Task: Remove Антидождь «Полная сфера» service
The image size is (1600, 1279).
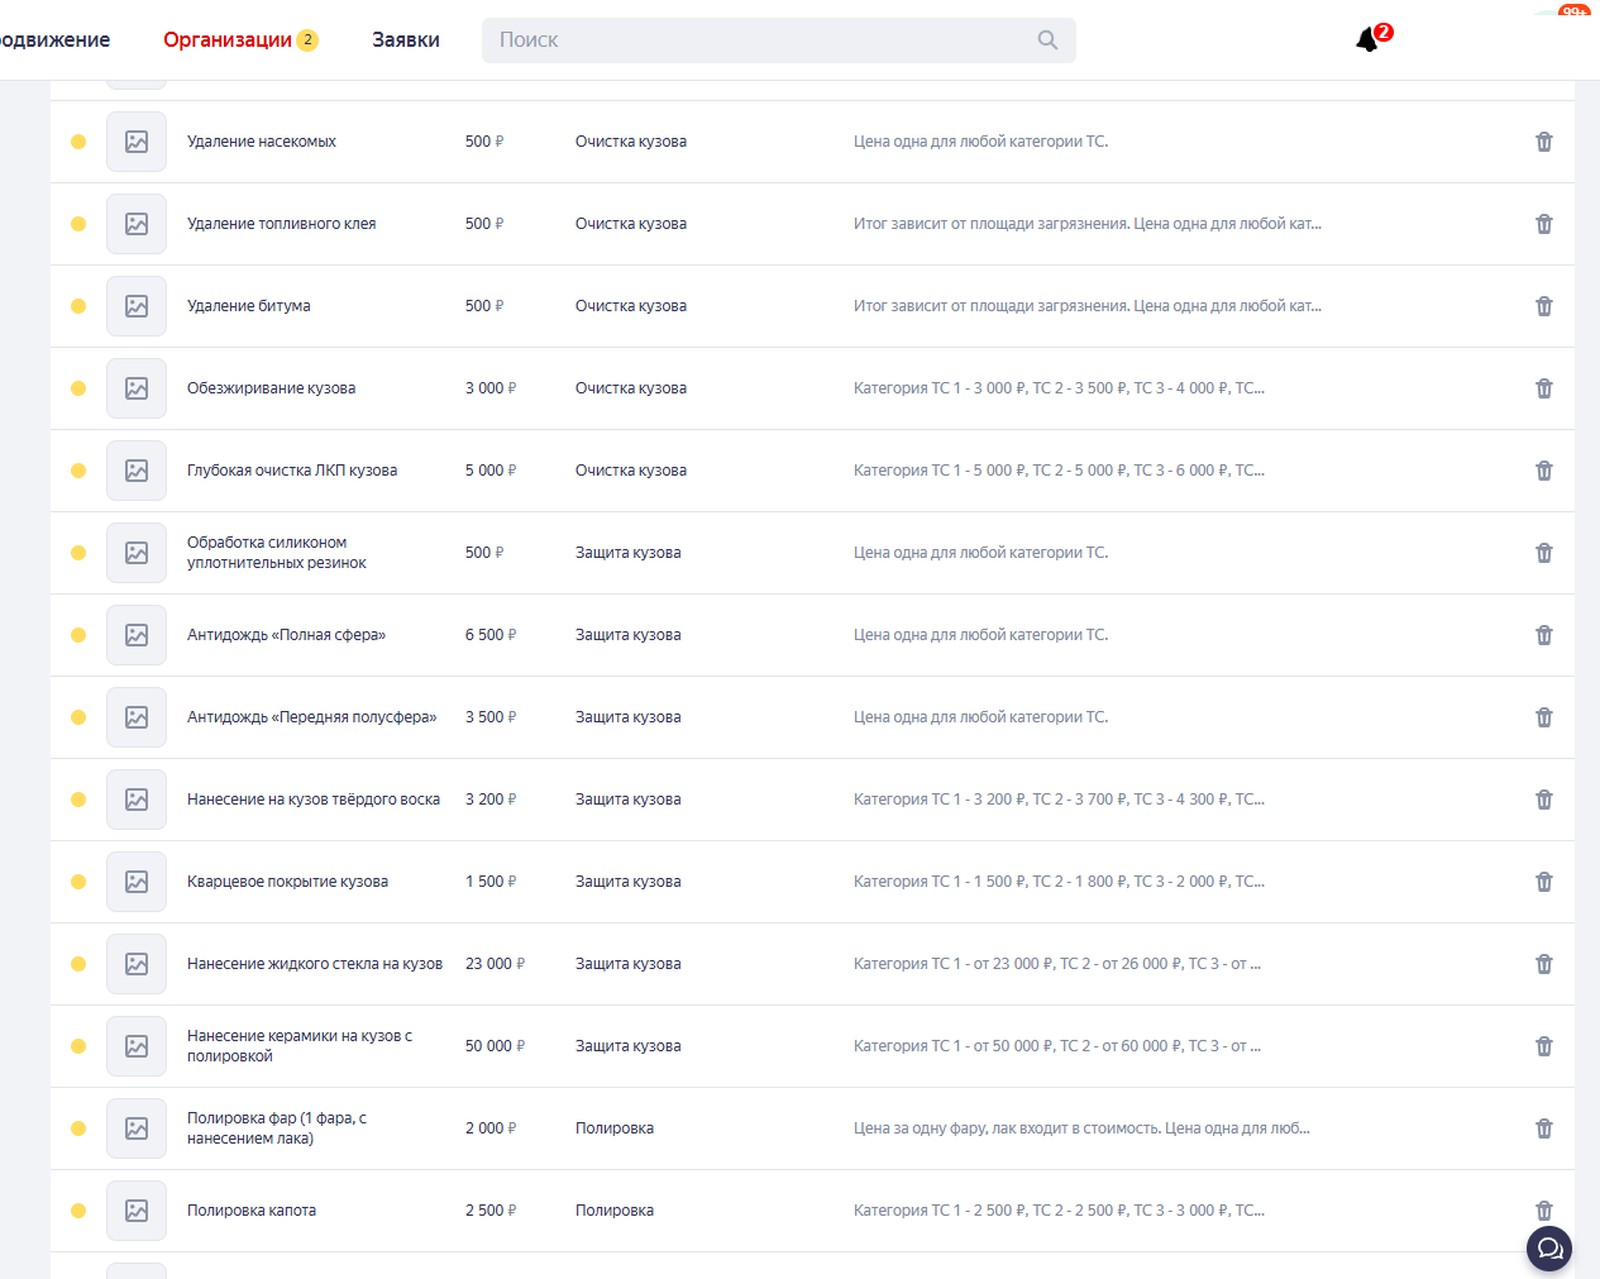Action: [1544, 635]
